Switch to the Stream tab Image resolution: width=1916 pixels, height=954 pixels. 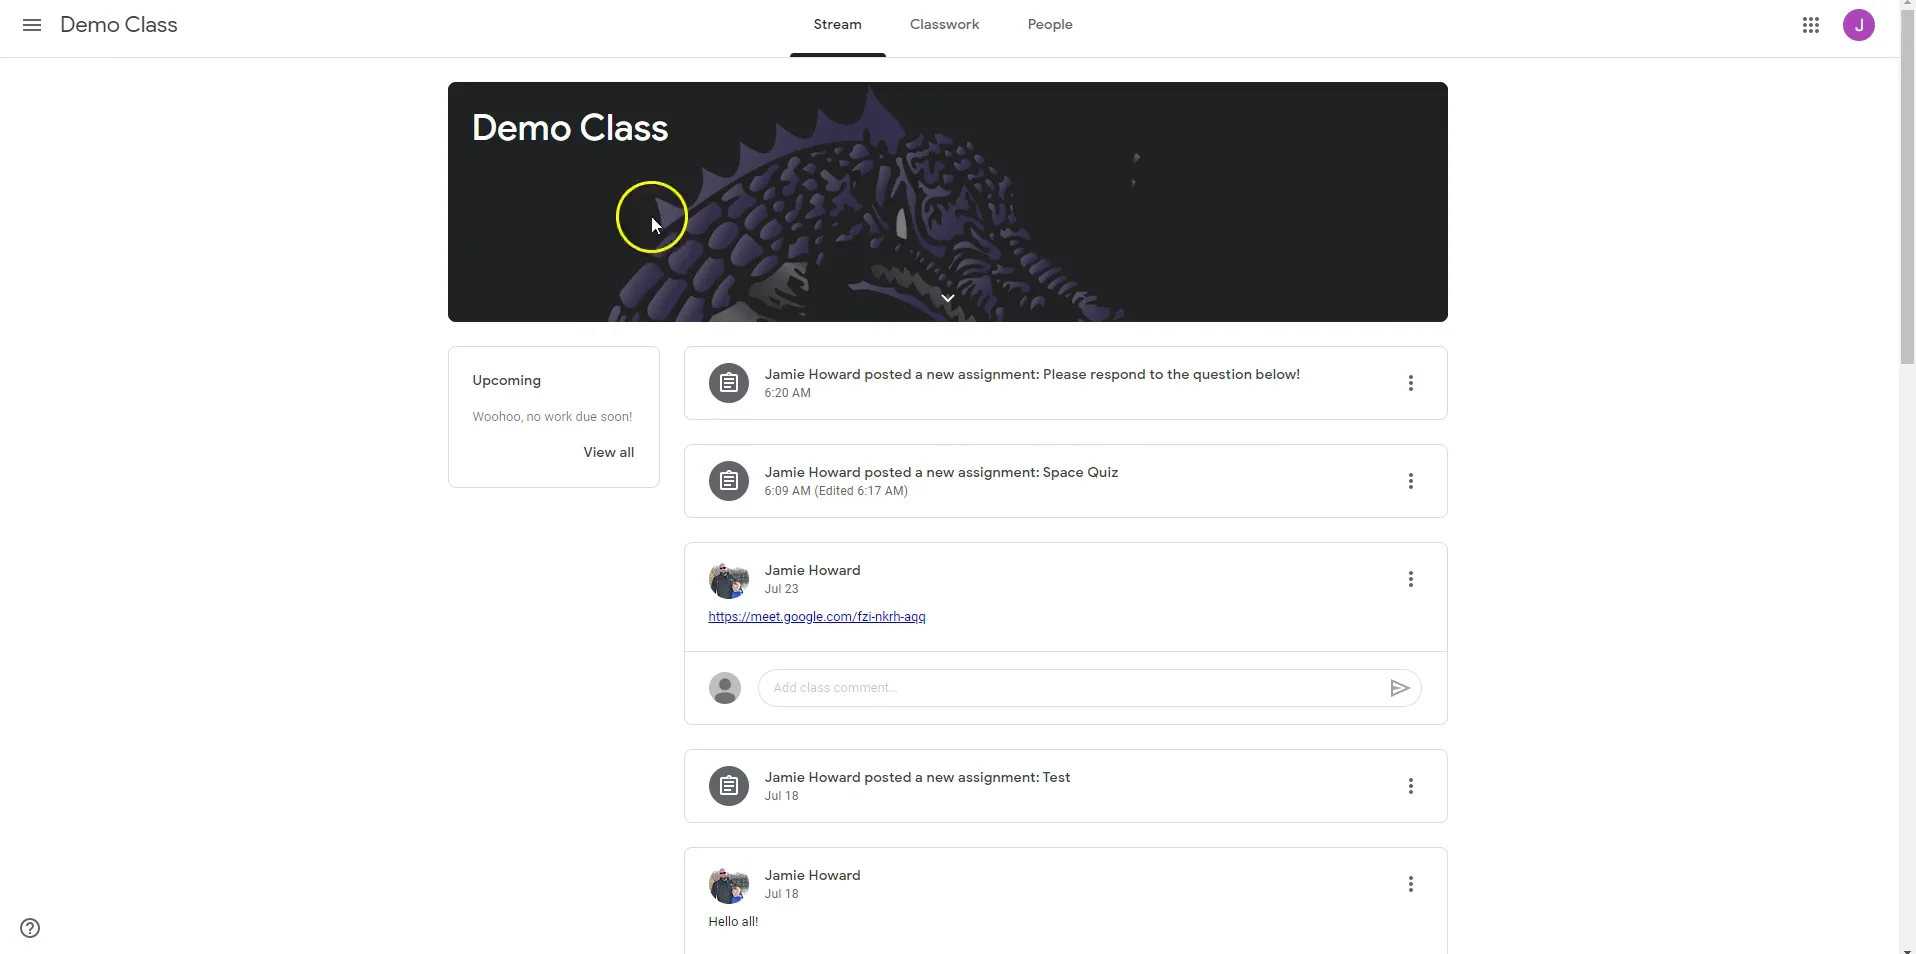coord(838,25)
